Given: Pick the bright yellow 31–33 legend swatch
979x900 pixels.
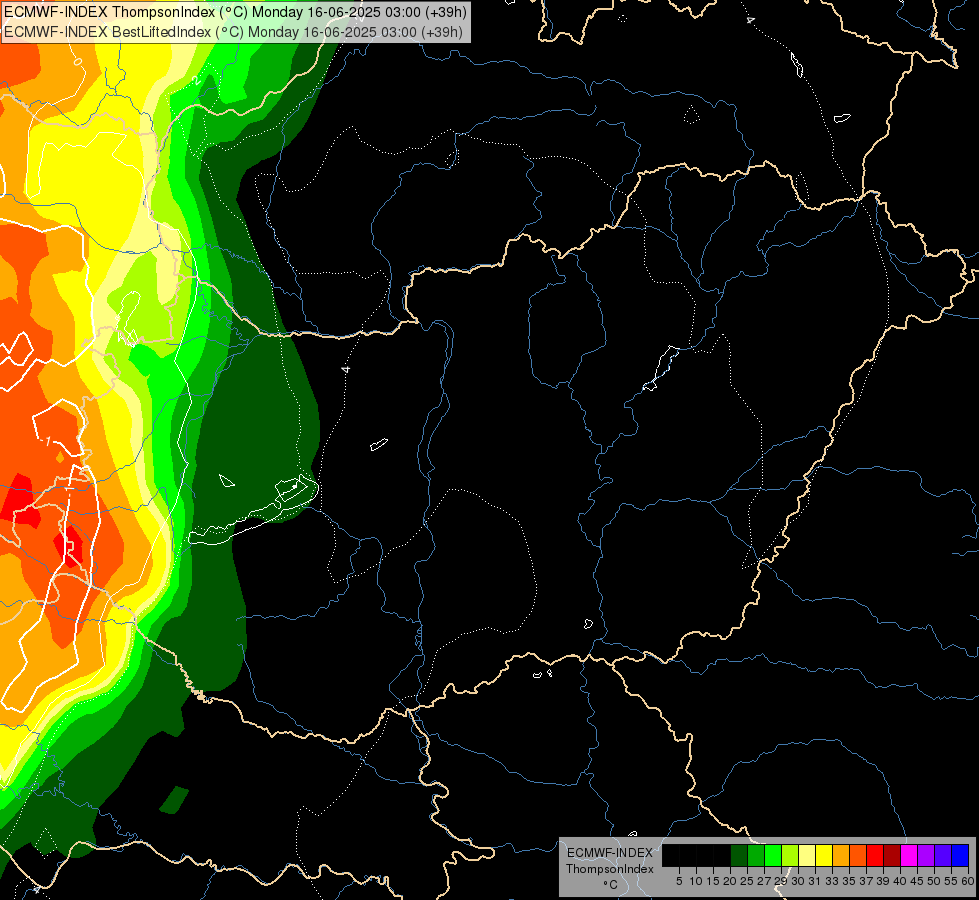Looking at the screenshot, I should point(824,856).
